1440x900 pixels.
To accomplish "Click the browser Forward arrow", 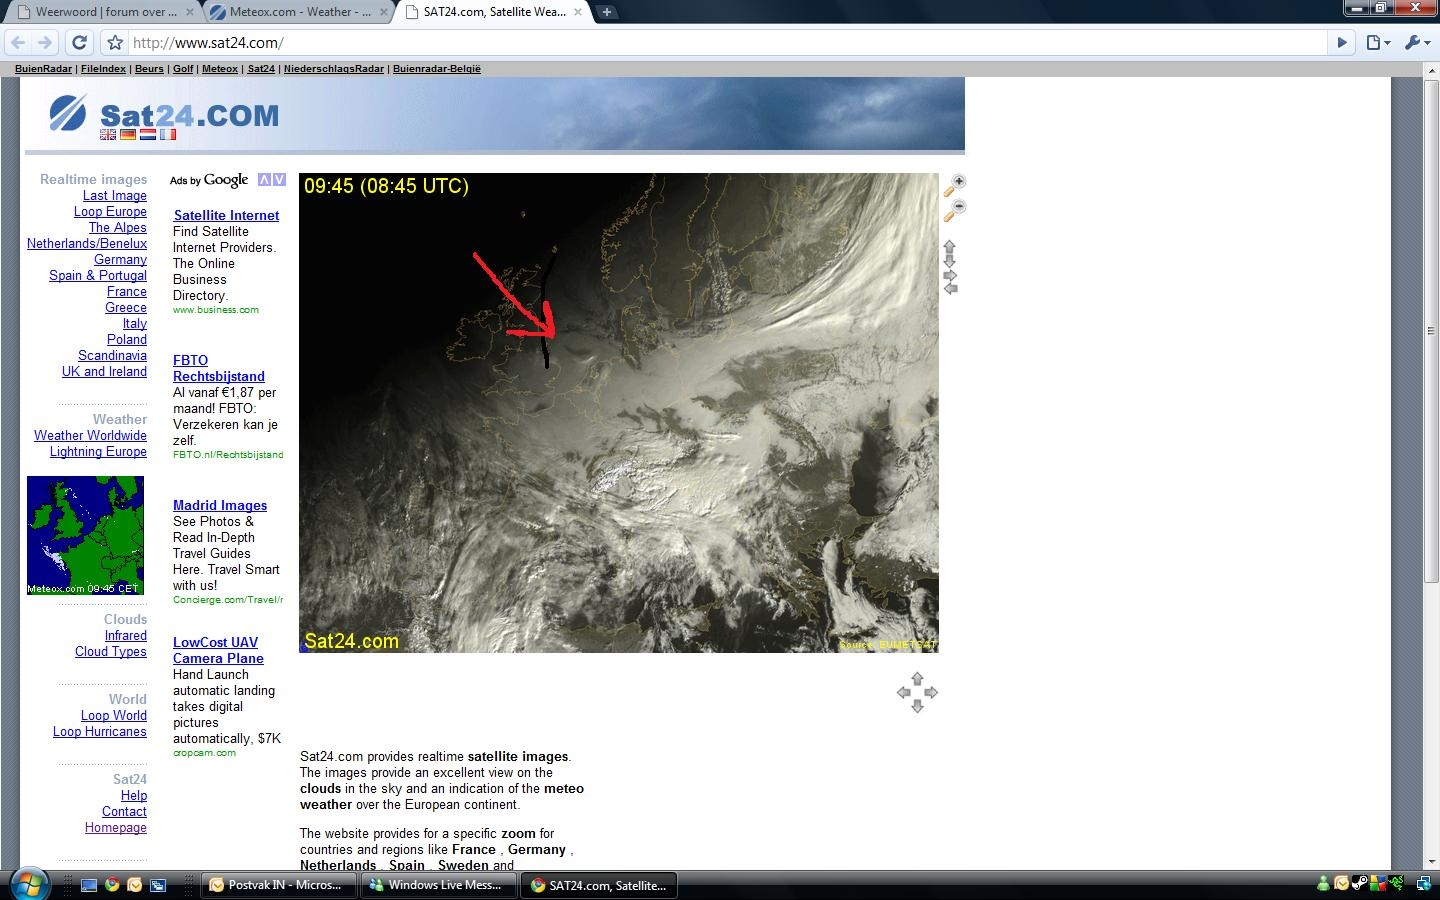I will (44, 43).
